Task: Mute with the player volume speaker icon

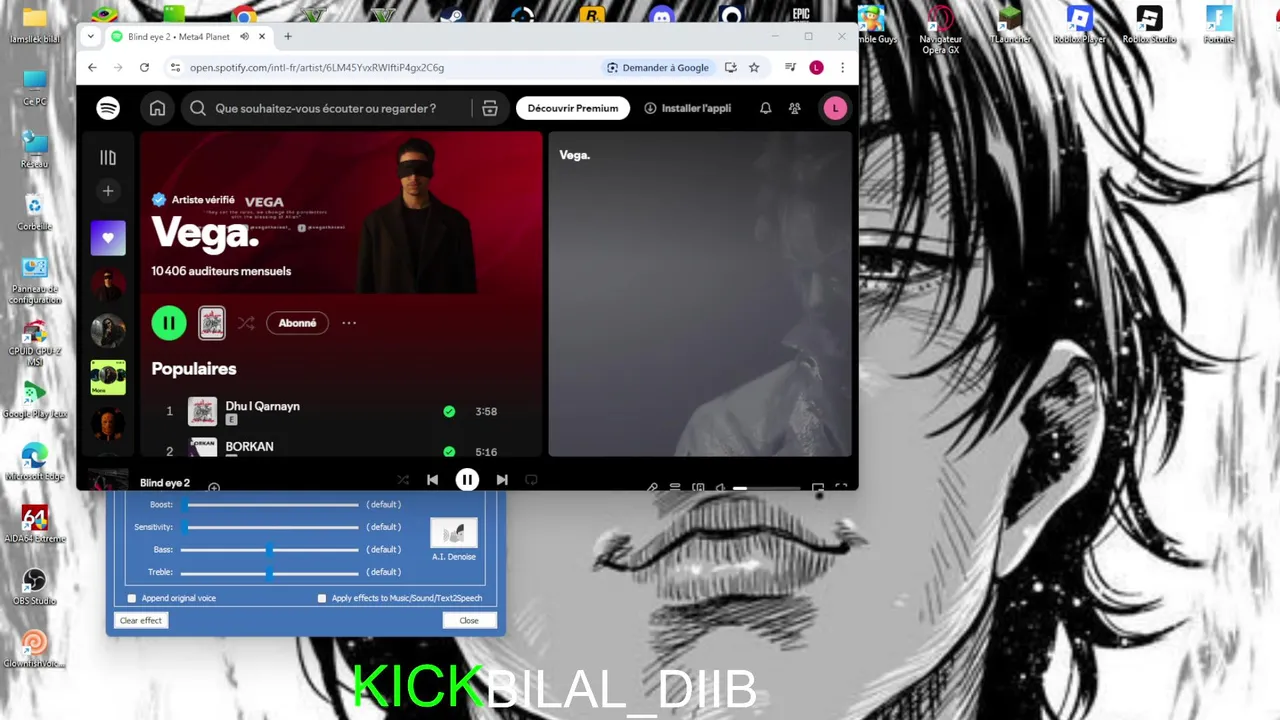Action: click(720, 487)
